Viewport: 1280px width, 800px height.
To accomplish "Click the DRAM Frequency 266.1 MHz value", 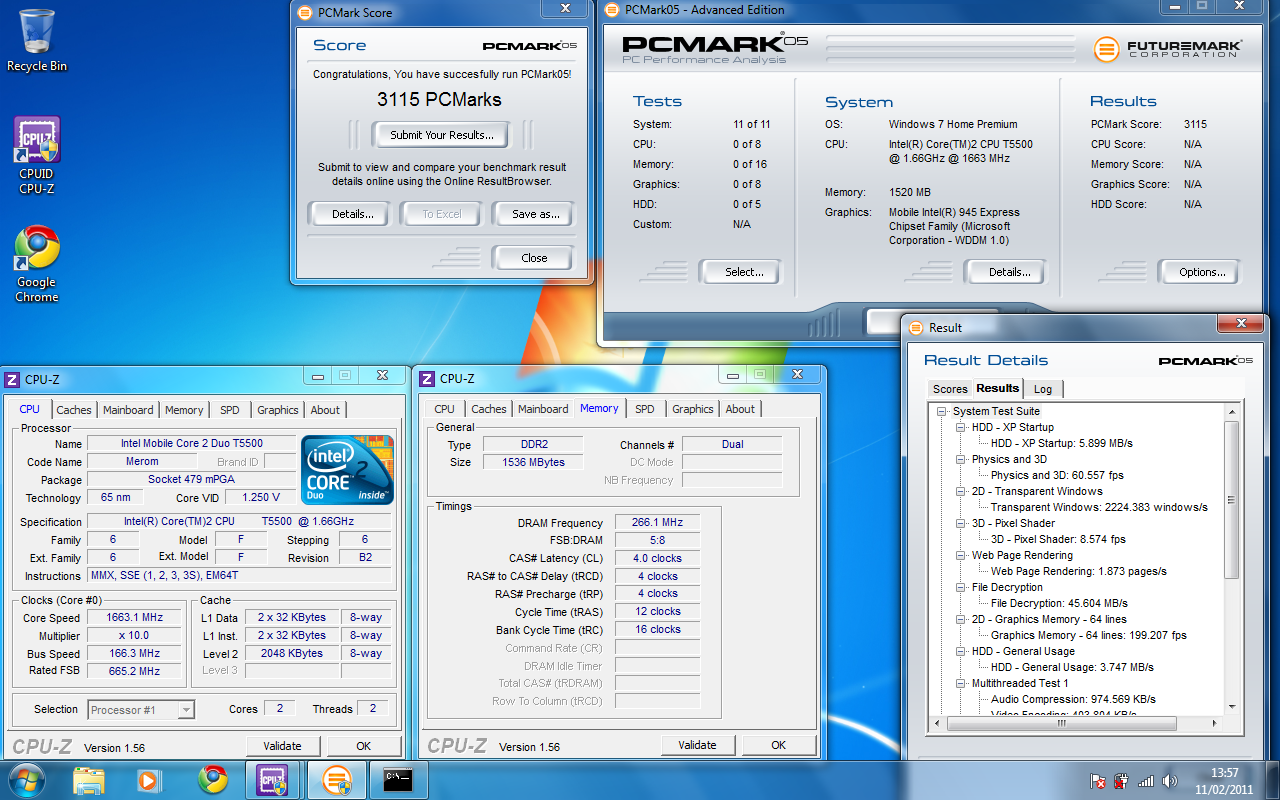I will pyautogui.click(x=656, y=523).
